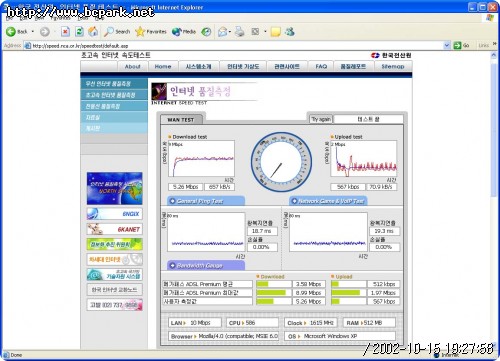Select sidebar item 게시판
This screenshot has height=361, width=500.
tap(114, 128)
